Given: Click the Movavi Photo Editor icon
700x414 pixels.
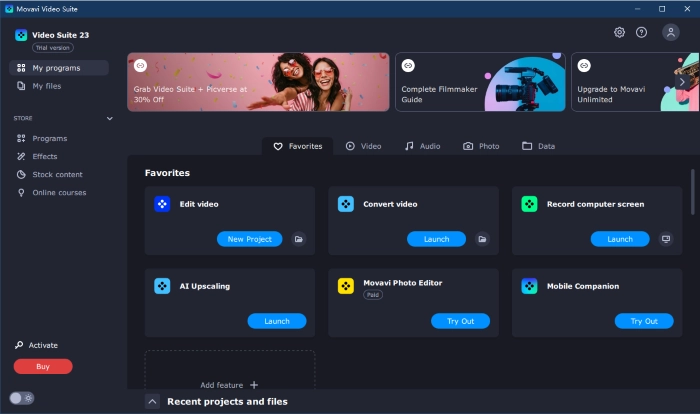Looking at the screenshot, I should tap(346, 286).
